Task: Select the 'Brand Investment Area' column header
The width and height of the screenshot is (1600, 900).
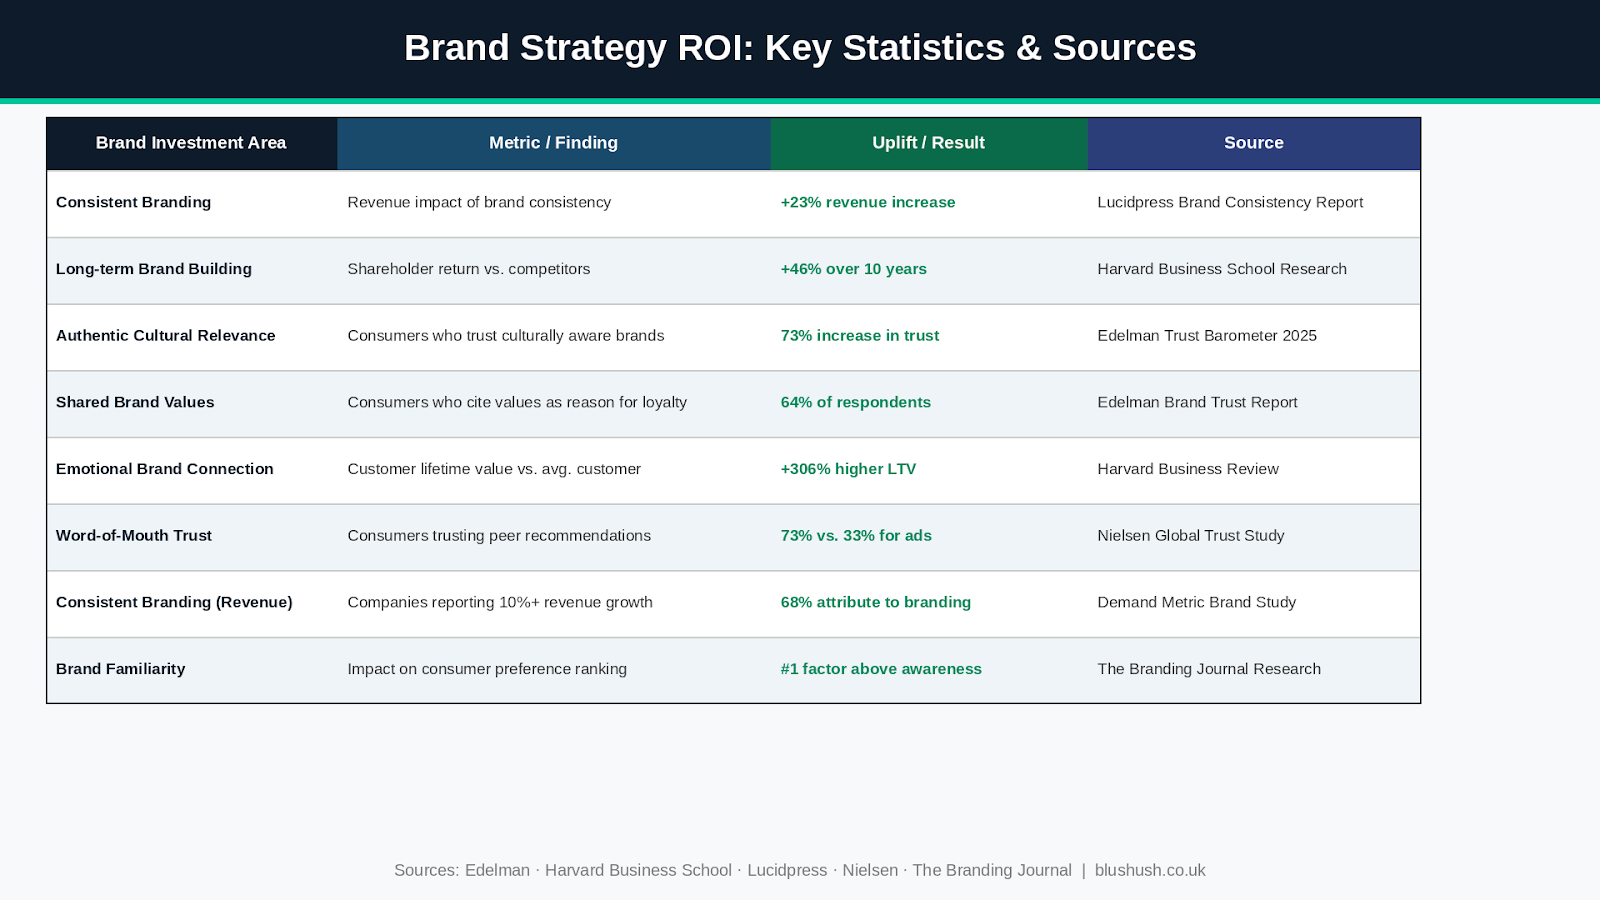Action: click(191, 143)
